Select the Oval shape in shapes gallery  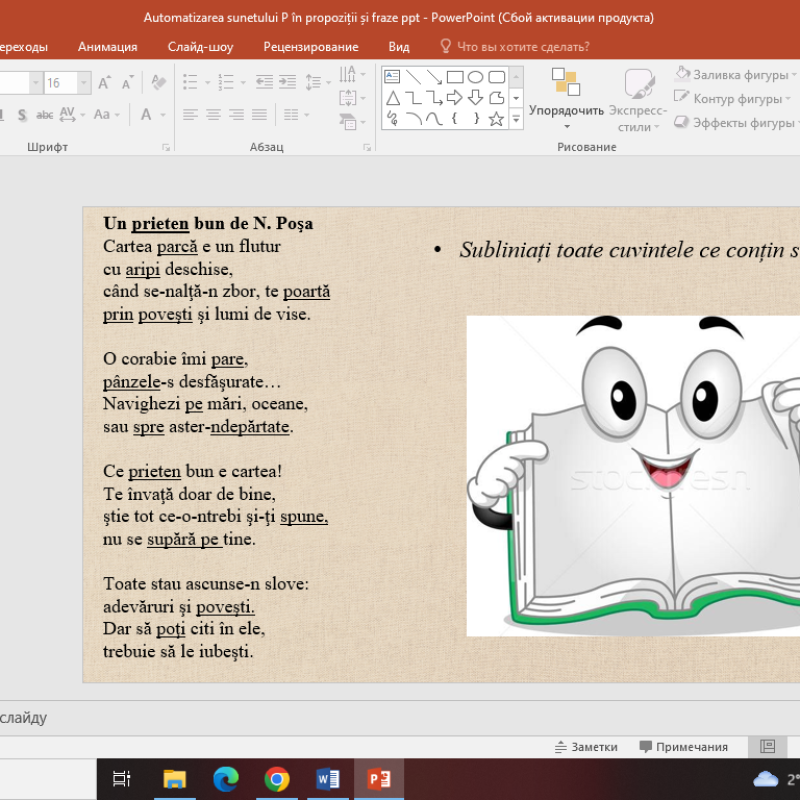click(x=477, y=77)
